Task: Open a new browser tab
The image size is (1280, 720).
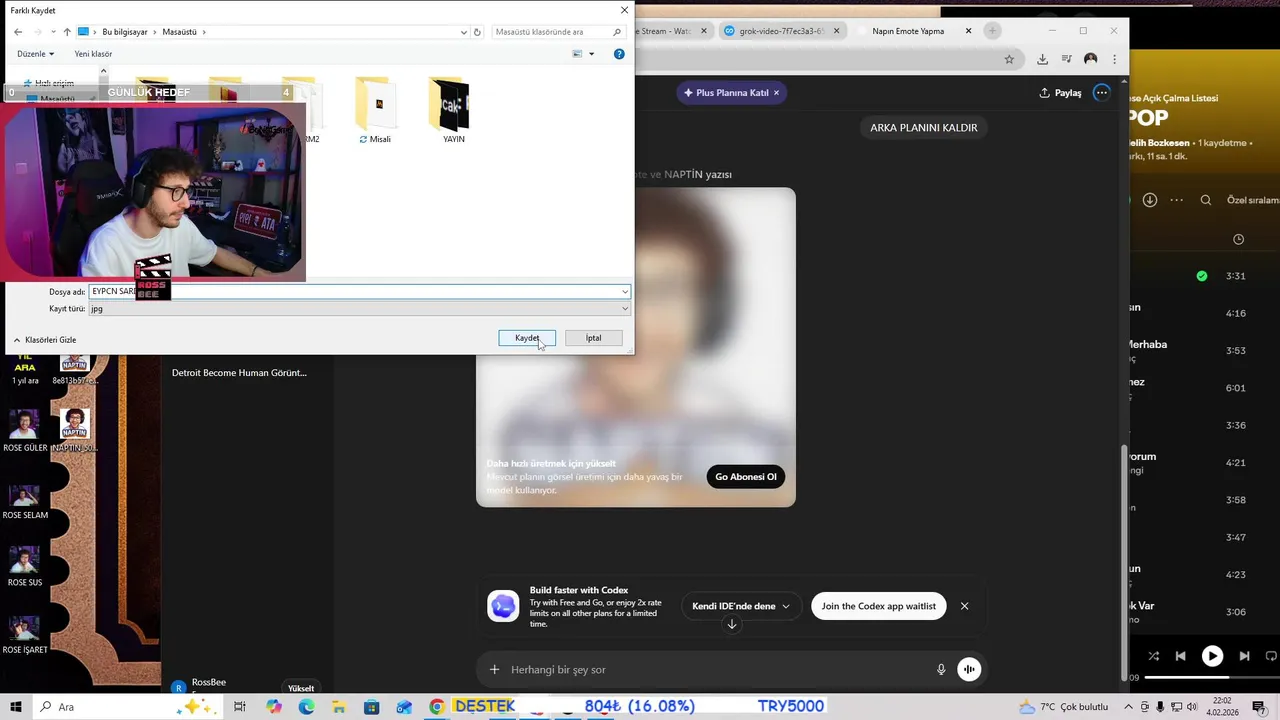Action: tap(992, 31)
